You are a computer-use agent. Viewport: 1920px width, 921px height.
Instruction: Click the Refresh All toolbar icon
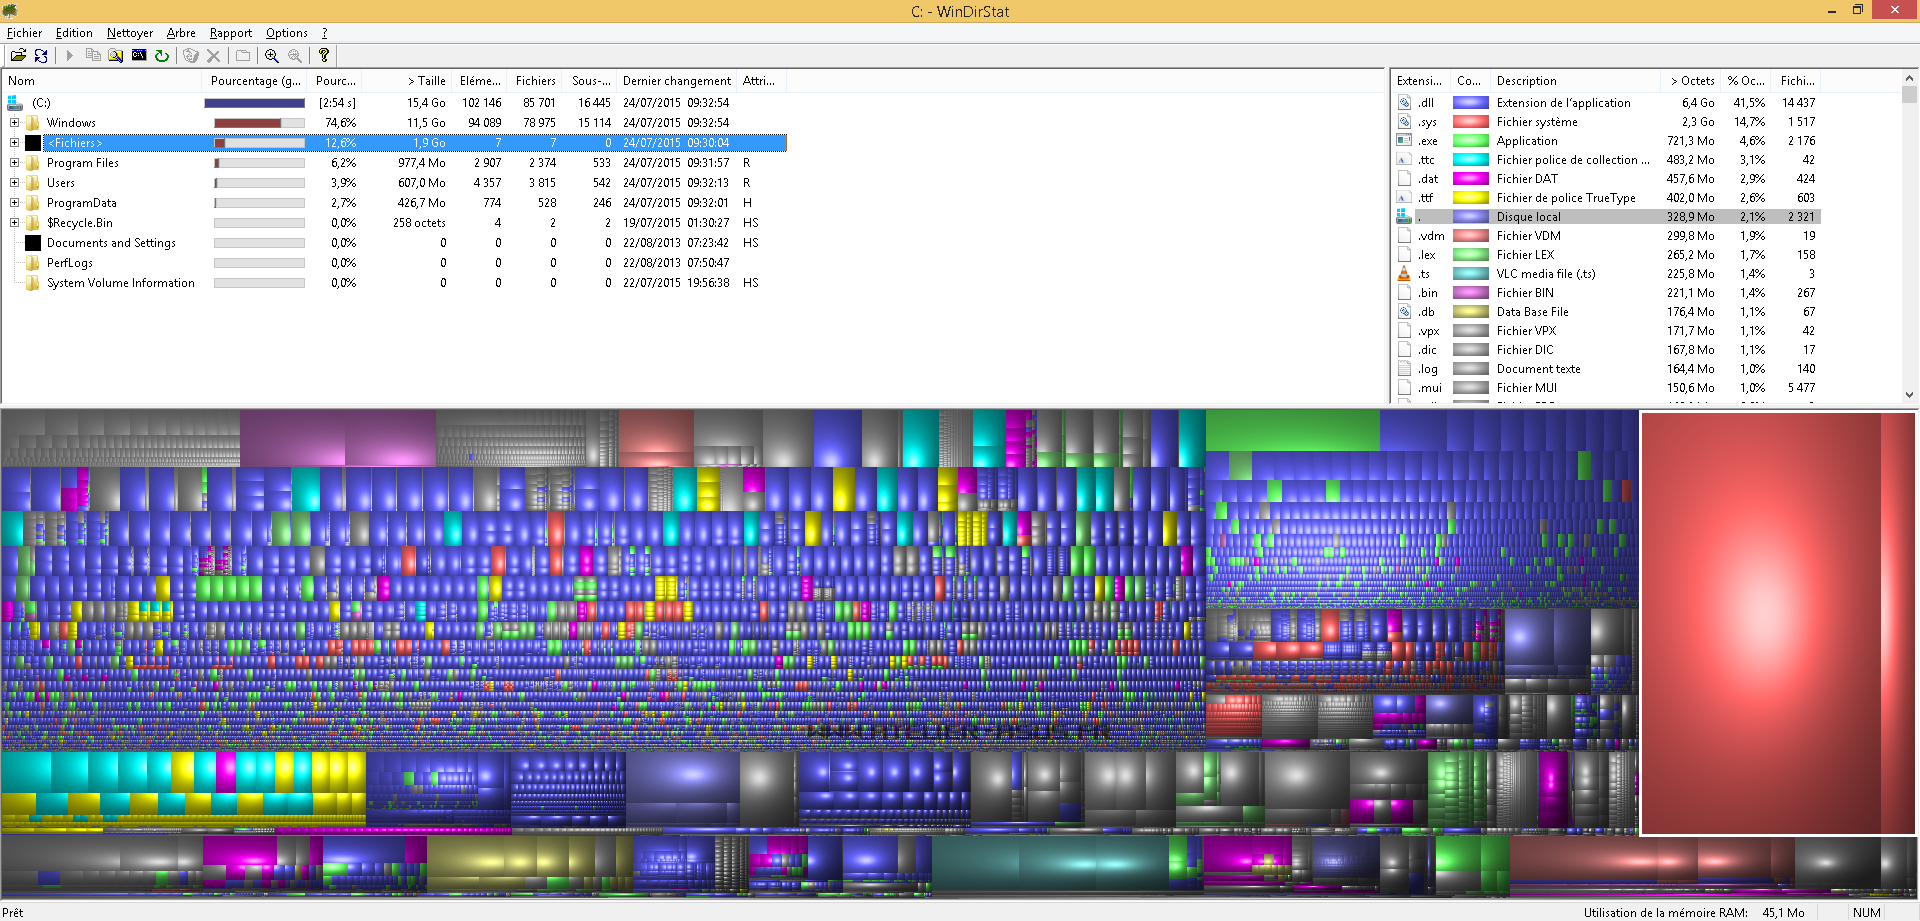[41, 56]
